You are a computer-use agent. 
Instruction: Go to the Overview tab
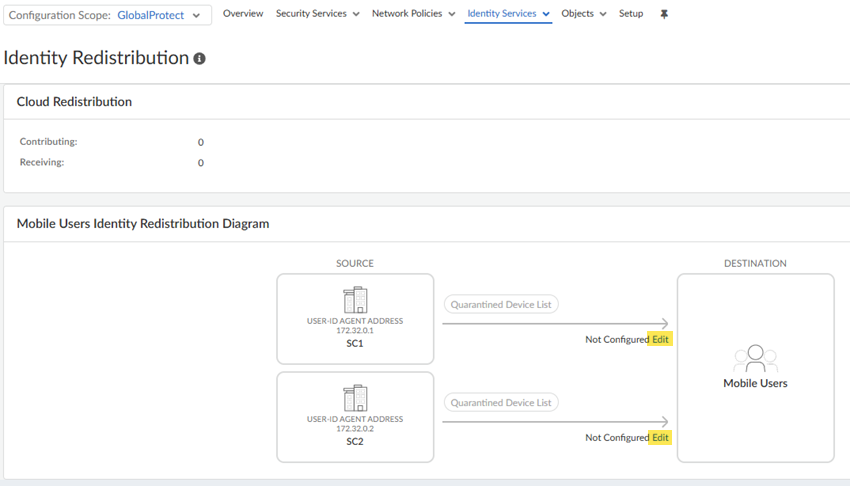tap(243, 14)
